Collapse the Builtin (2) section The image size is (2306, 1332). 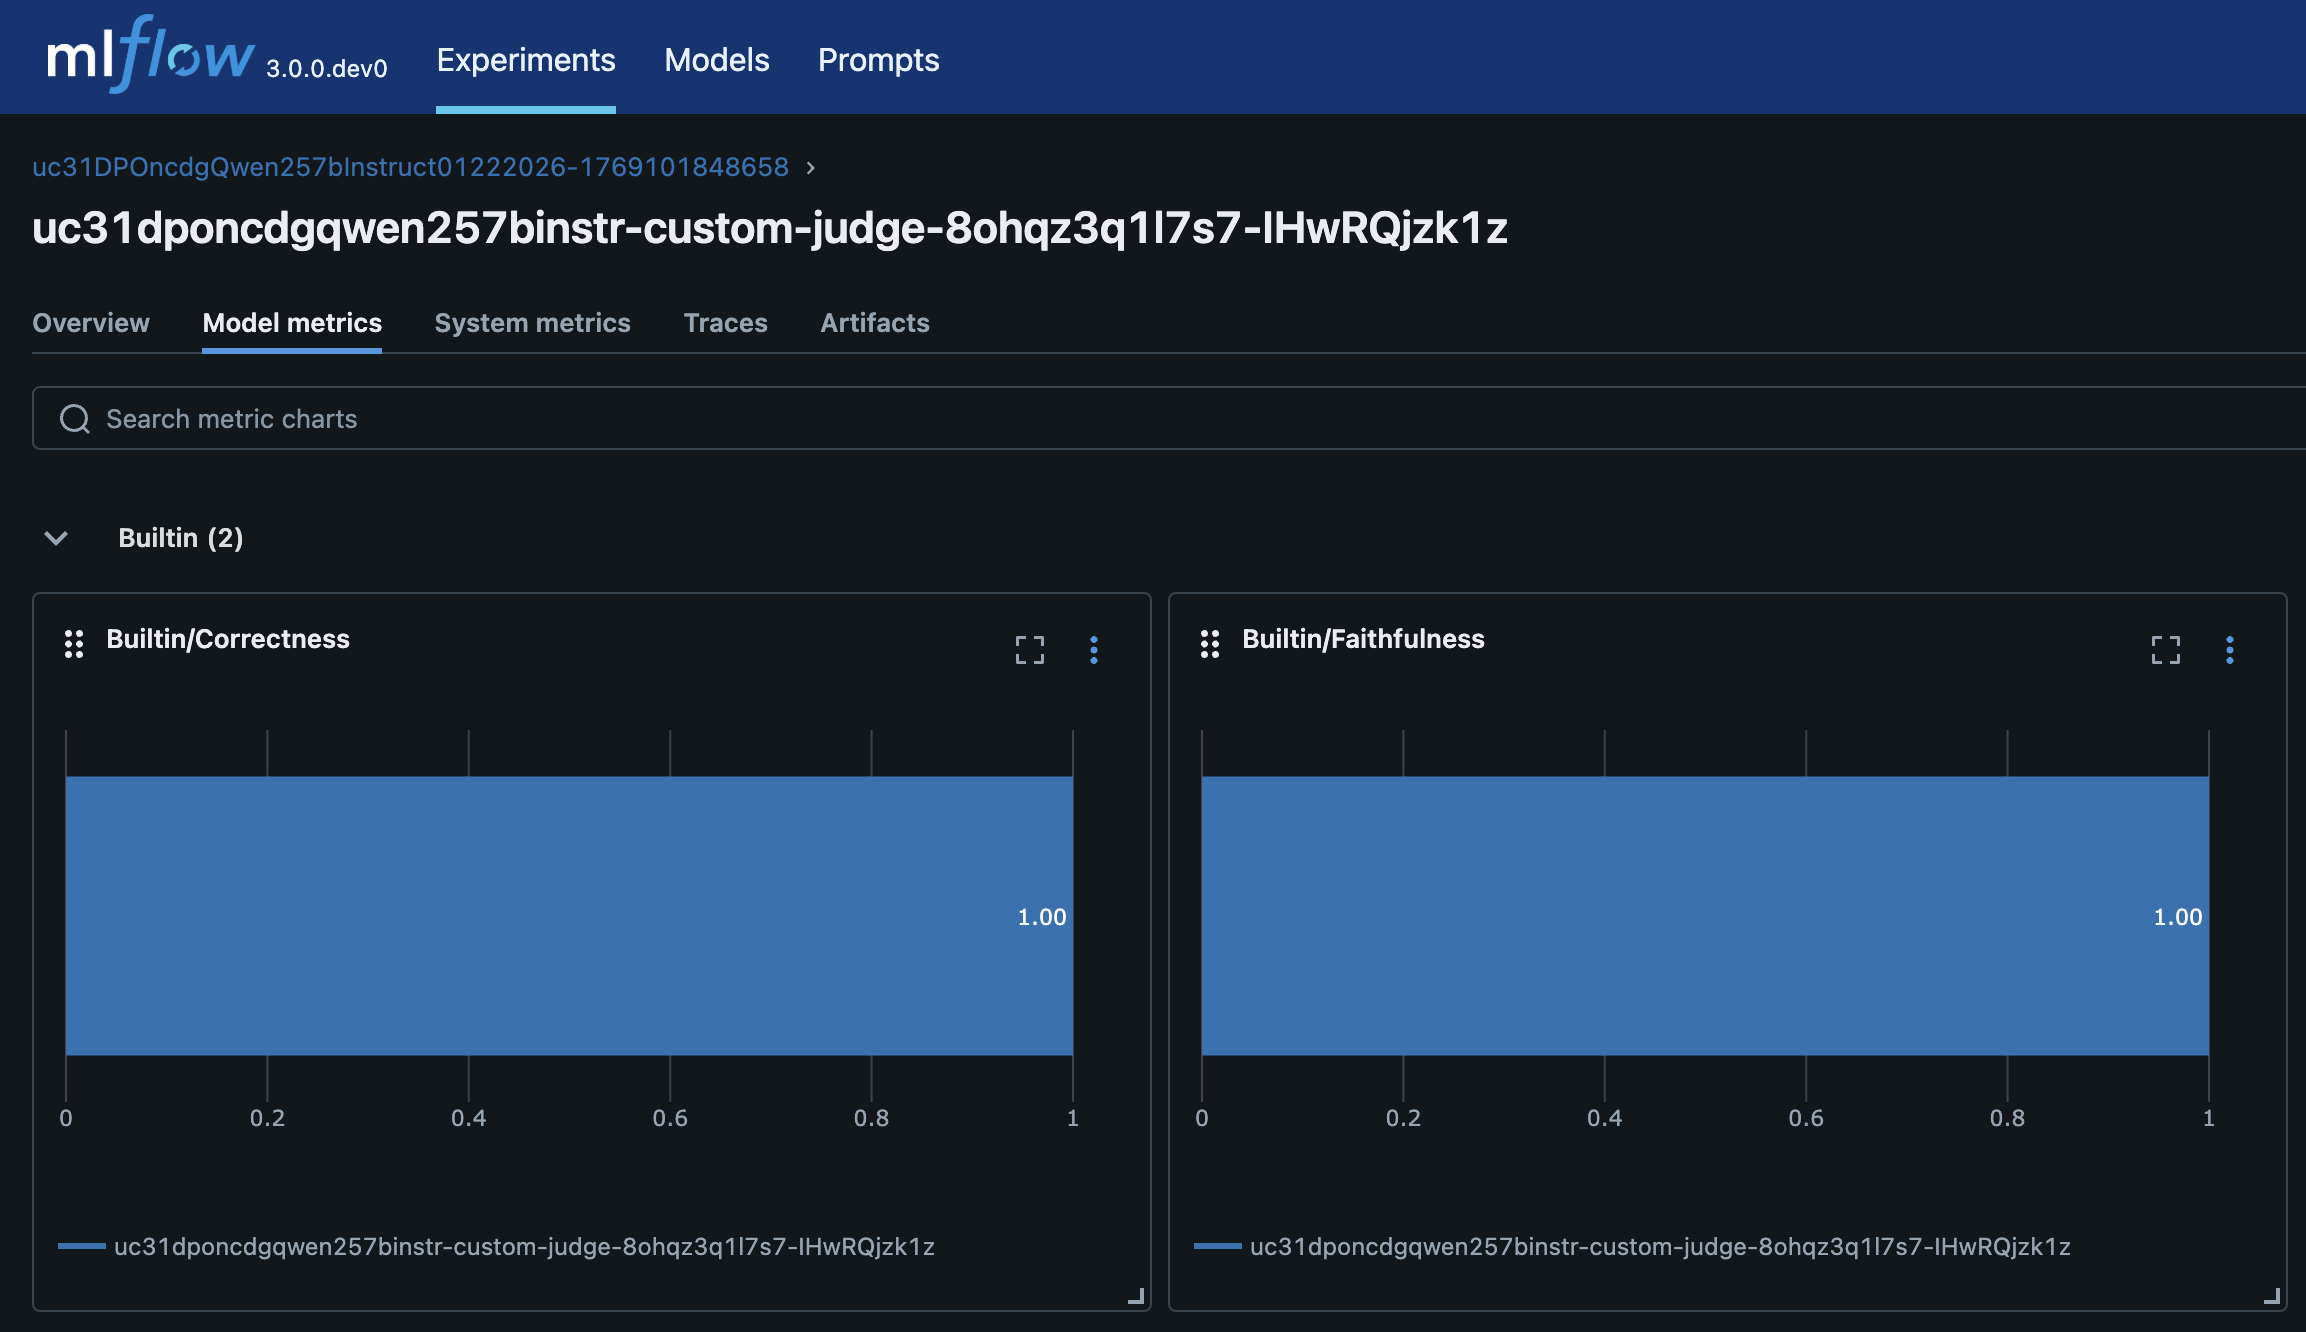tap(56, 538)
